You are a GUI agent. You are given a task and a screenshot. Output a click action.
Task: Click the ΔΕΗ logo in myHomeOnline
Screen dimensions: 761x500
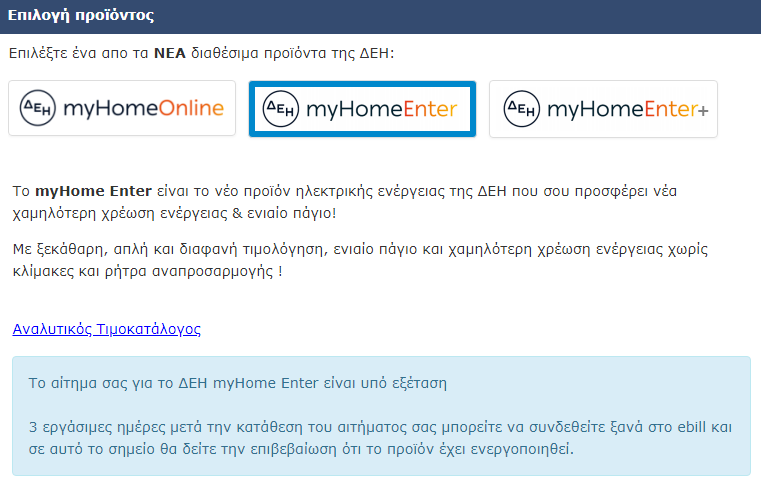pyautogui.click(x=37, y=108)
